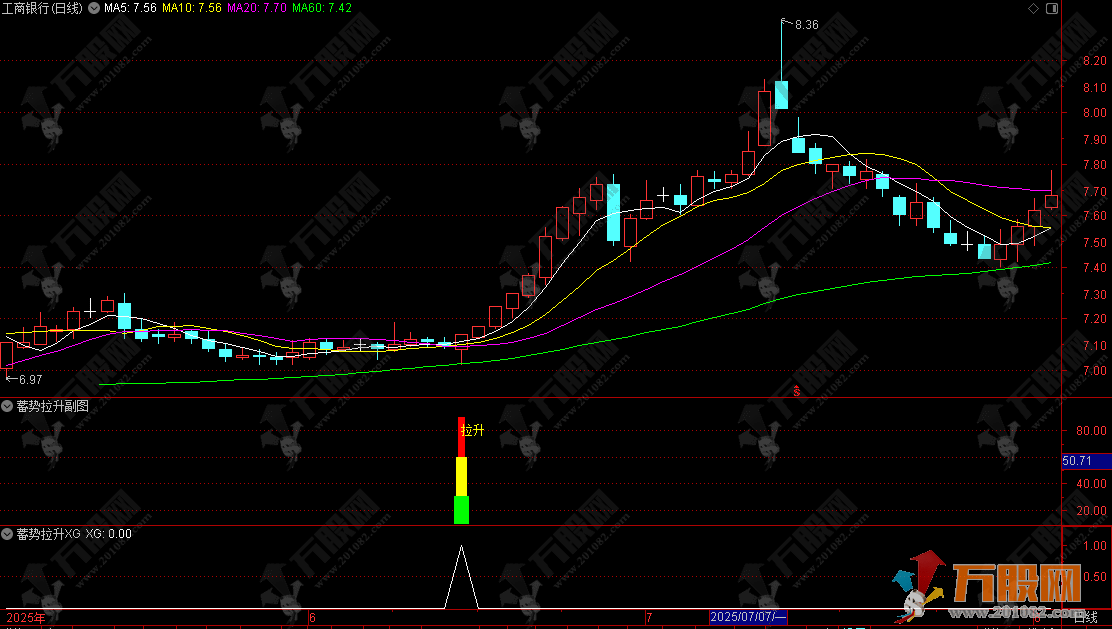
Task: Click the yellow 拉升 signal label
Action: (x=472, y=430)
